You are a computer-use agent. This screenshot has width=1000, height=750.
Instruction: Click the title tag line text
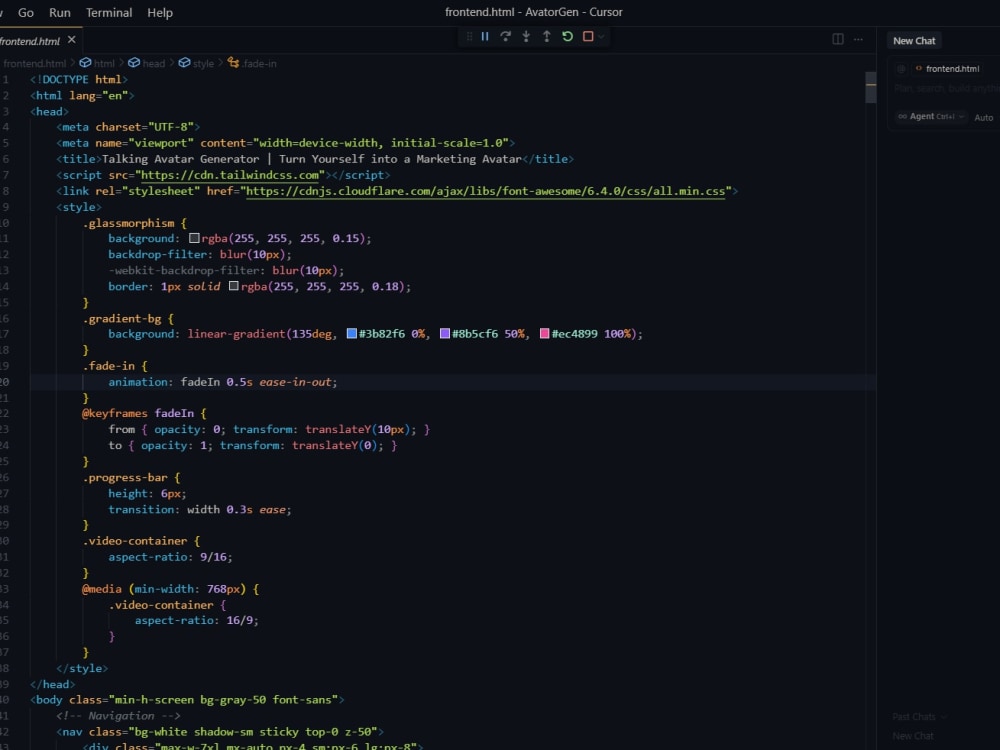315,159
